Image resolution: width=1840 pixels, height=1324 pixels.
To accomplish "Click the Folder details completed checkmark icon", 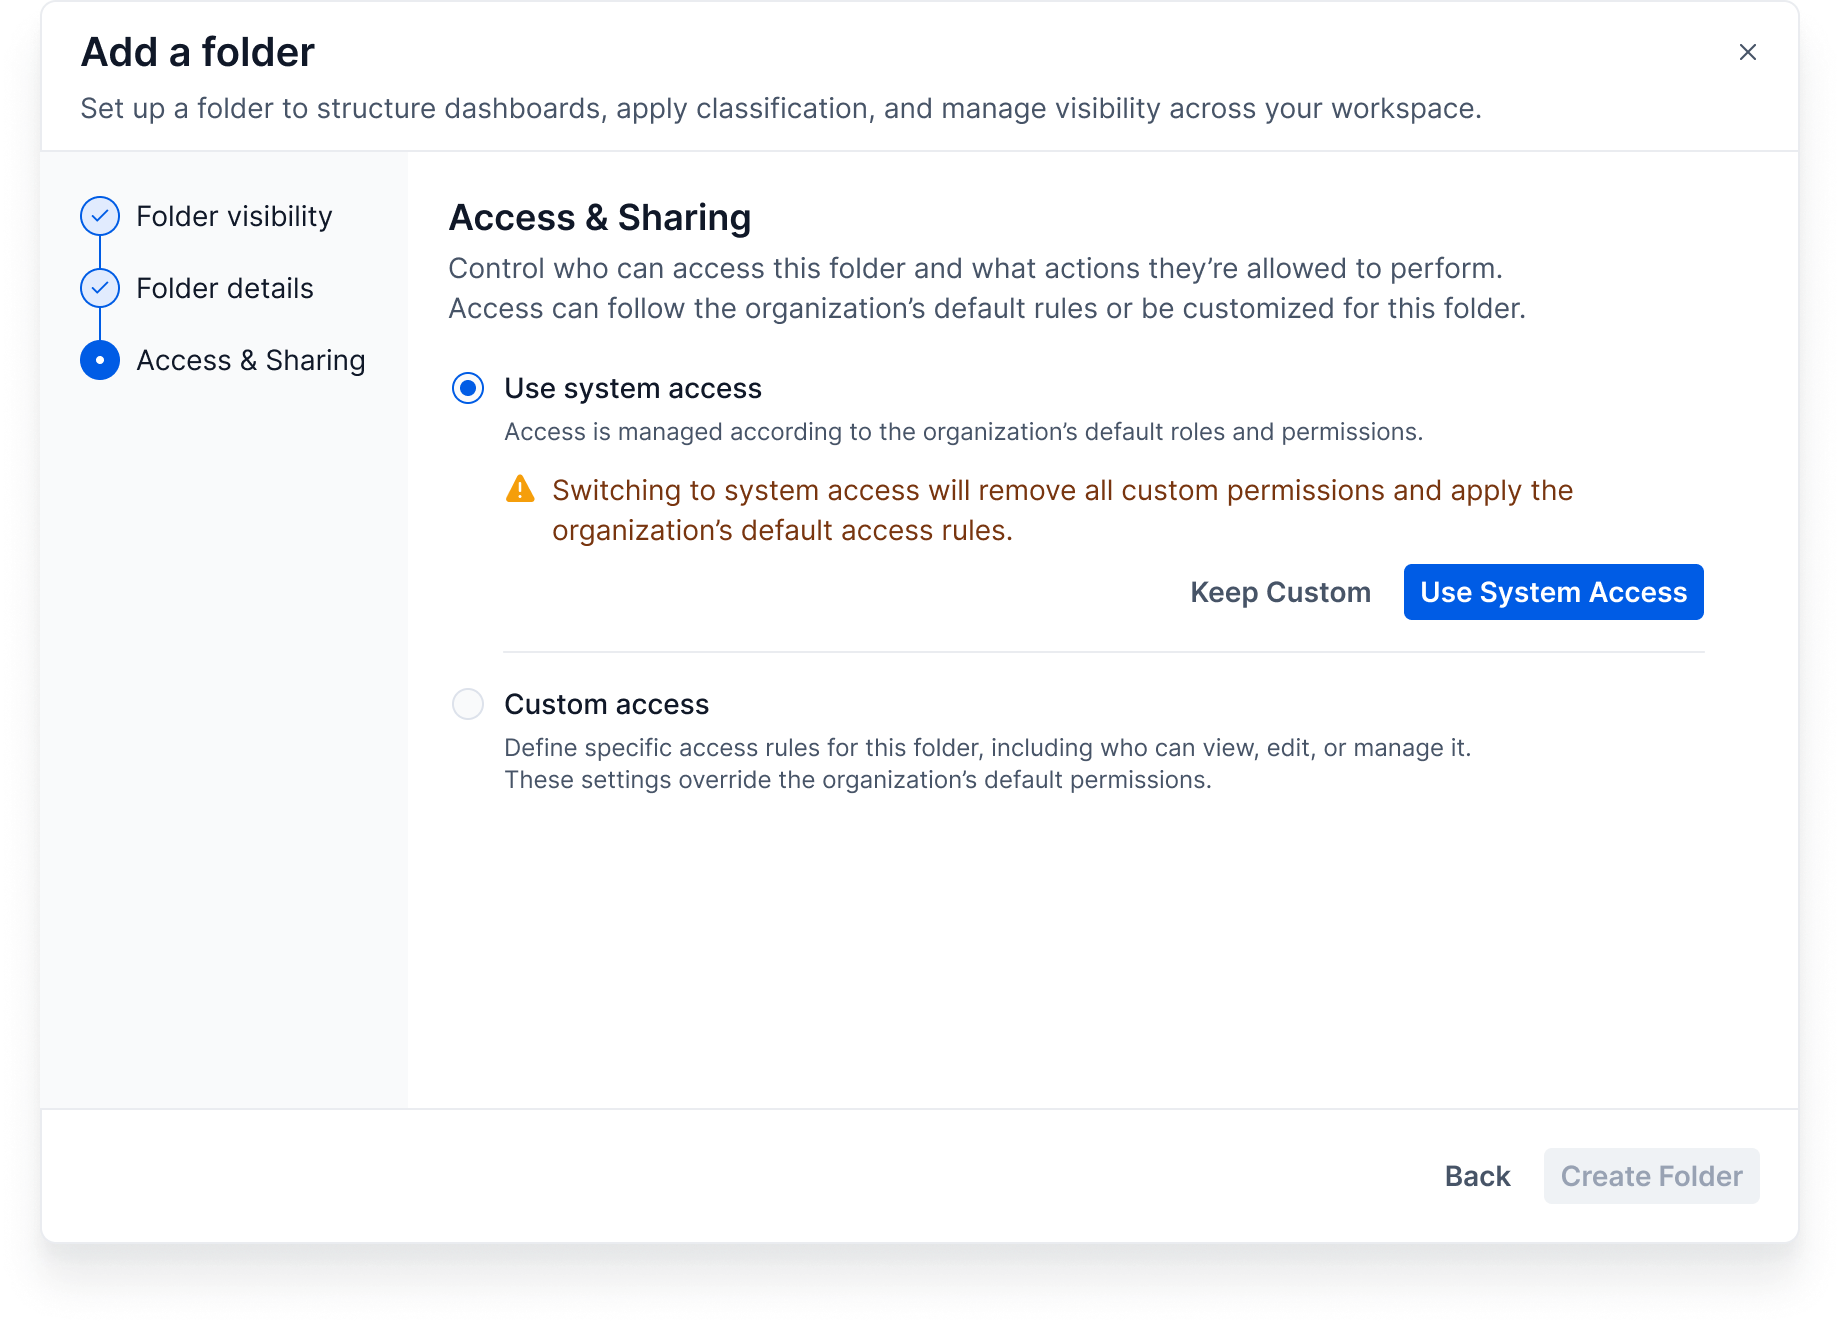I will coord(100,288).
